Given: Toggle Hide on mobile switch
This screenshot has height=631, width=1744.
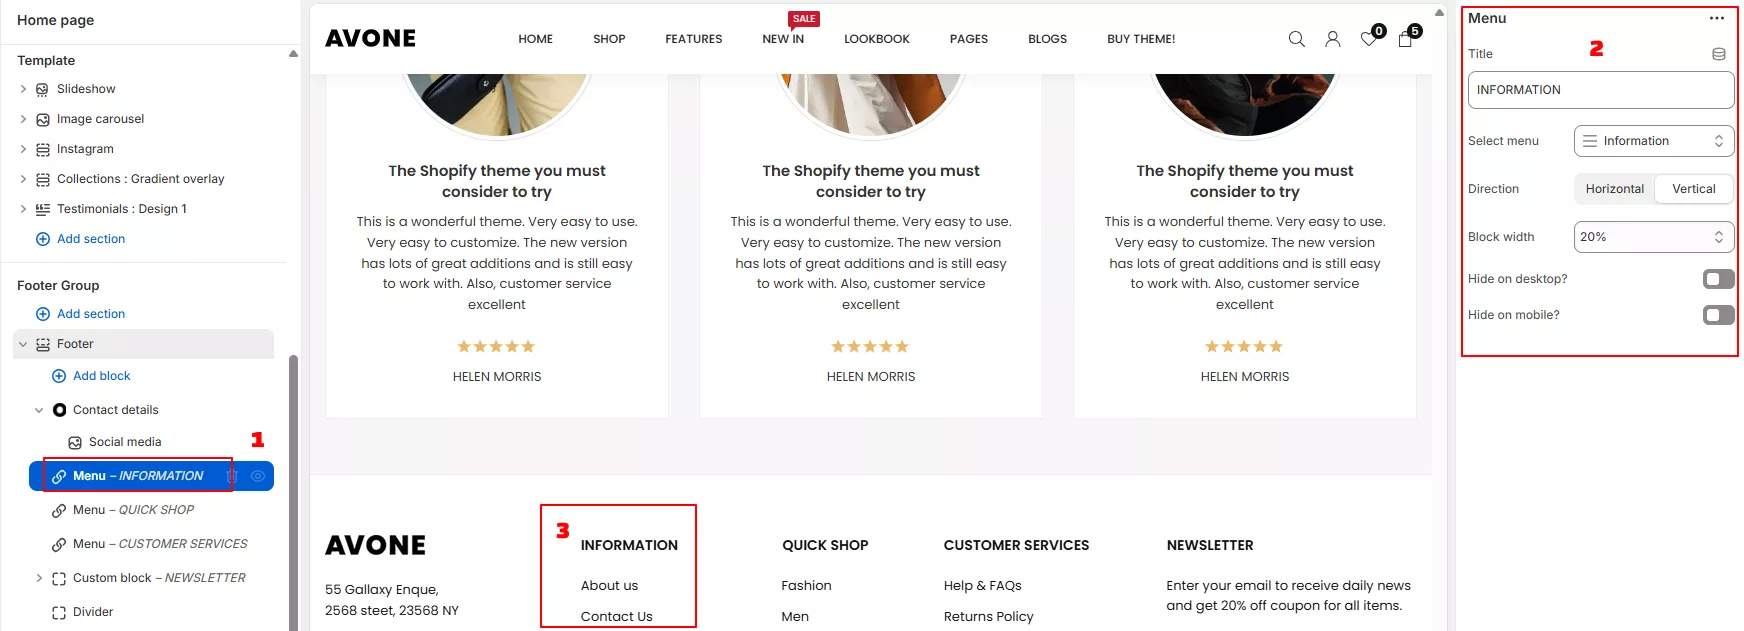Looking at the screenshot, I should [1717, 315].
